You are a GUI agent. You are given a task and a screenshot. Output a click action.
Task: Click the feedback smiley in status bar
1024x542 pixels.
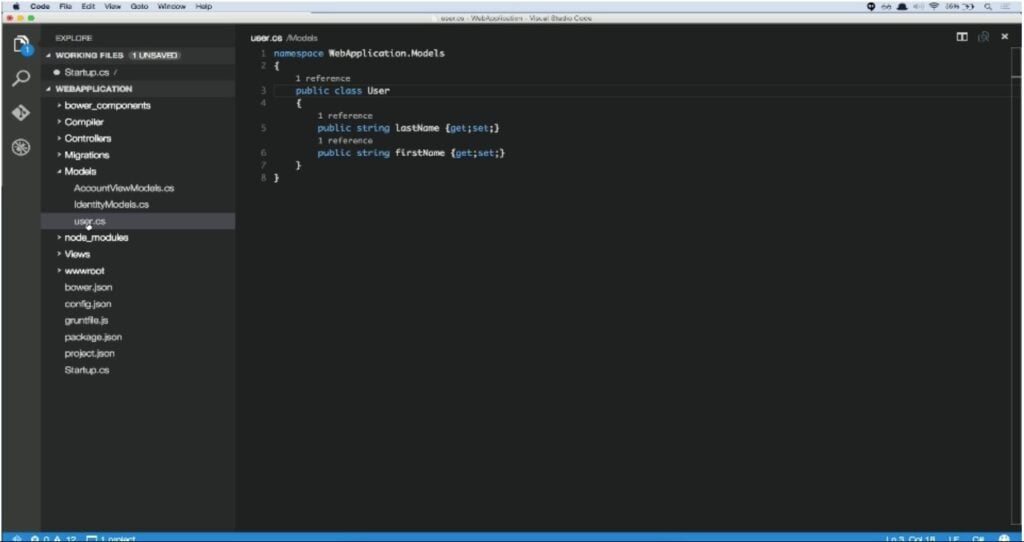click(1004, 539)
